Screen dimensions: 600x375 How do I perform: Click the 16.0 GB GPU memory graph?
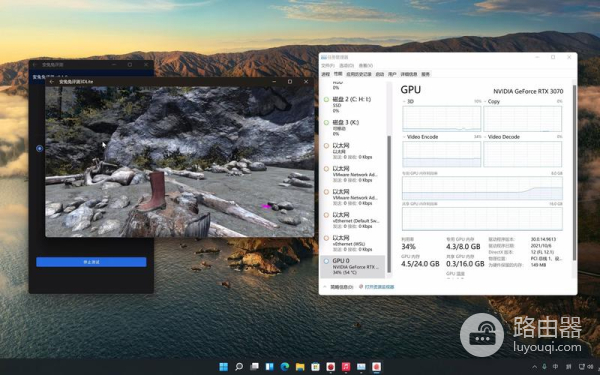point(482,219)
